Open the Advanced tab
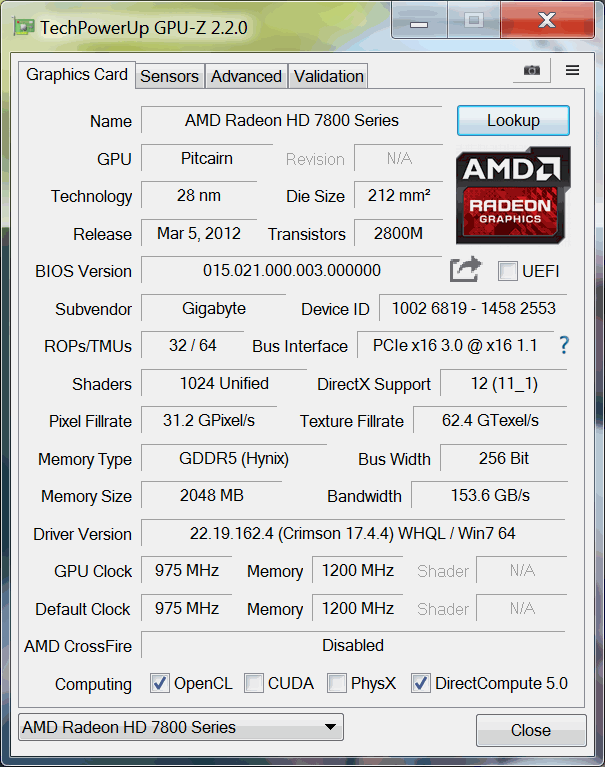 point(246,76)
